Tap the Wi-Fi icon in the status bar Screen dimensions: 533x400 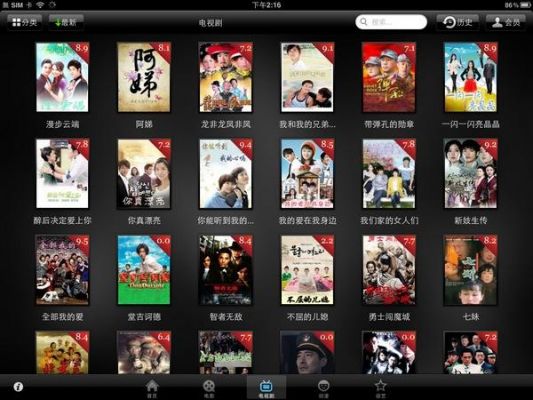[40, 5]
